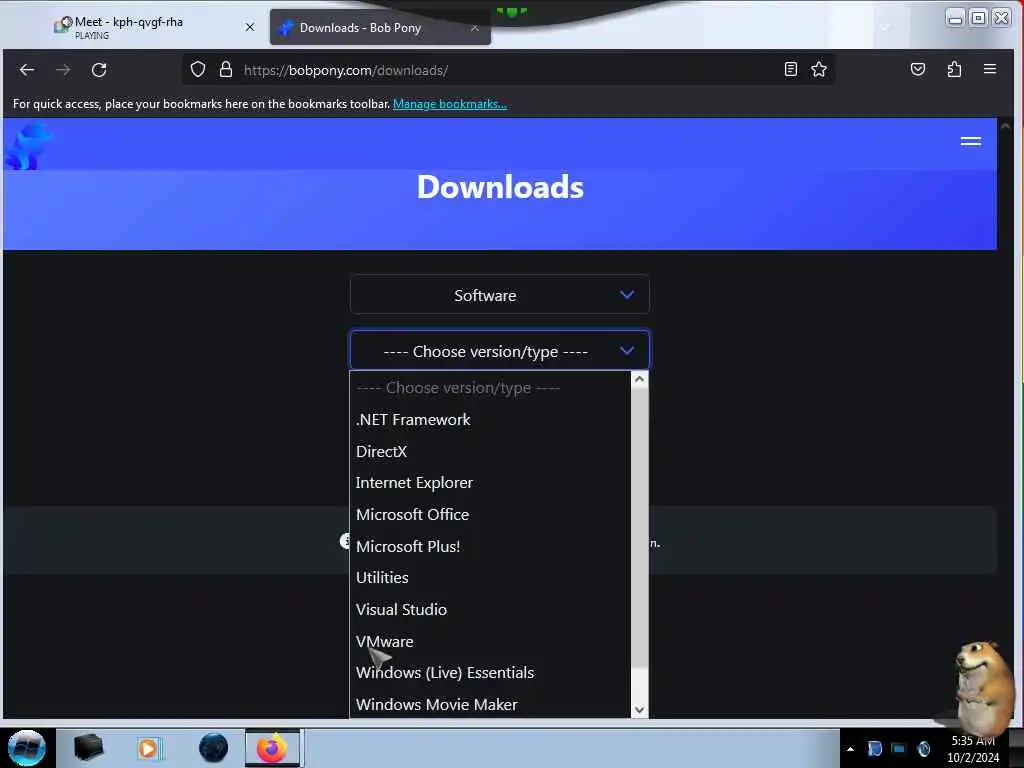Open the taskbar clock 5:35 AM
The width and height of the screenshot is (1024, 768).
973,749
